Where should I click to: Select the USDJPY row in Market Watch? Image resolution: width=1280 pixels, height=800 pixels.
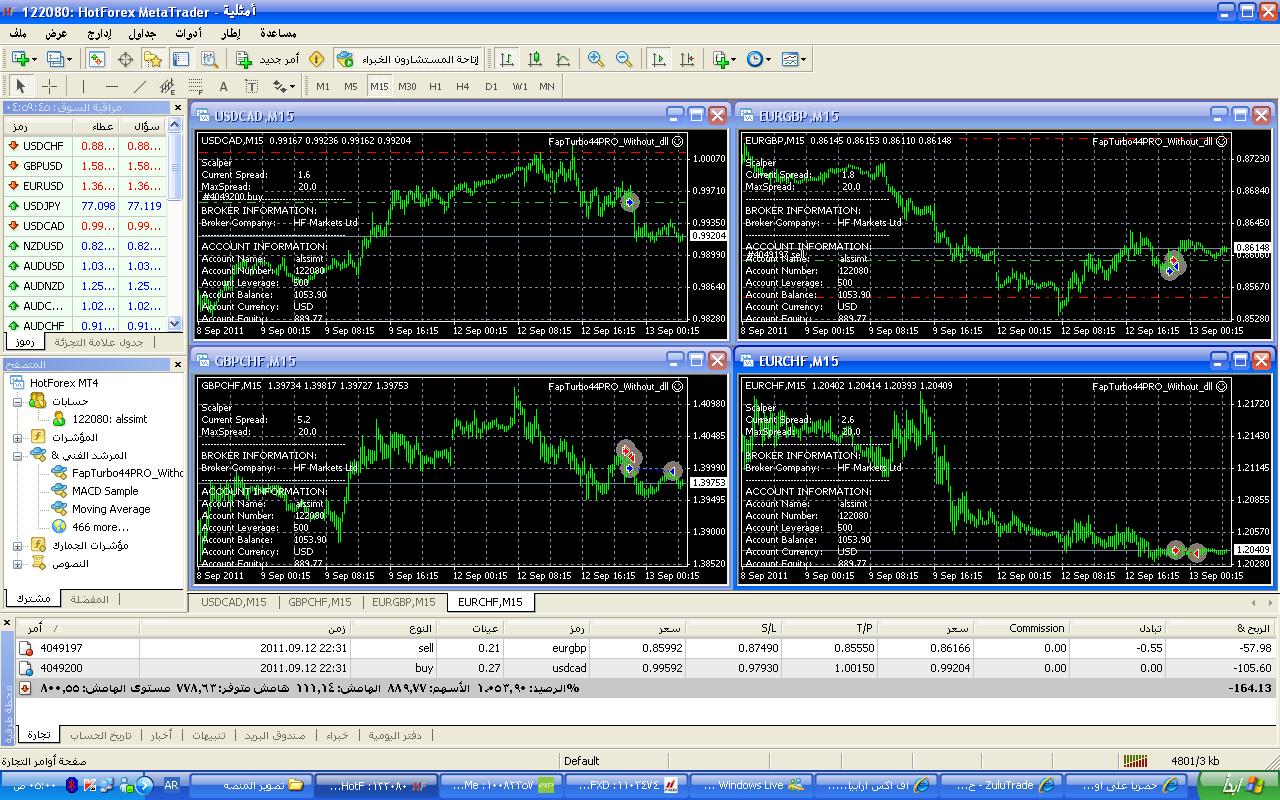(85, 206)
